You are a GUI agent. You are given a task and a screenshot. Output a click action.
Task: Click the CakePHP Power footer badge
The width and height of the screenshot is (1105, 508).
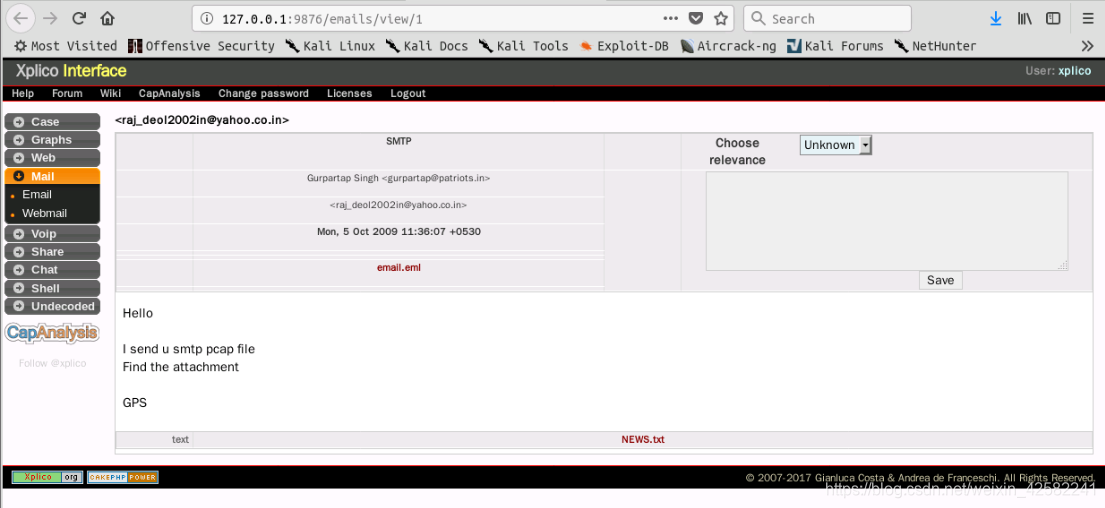pos(123,477)
